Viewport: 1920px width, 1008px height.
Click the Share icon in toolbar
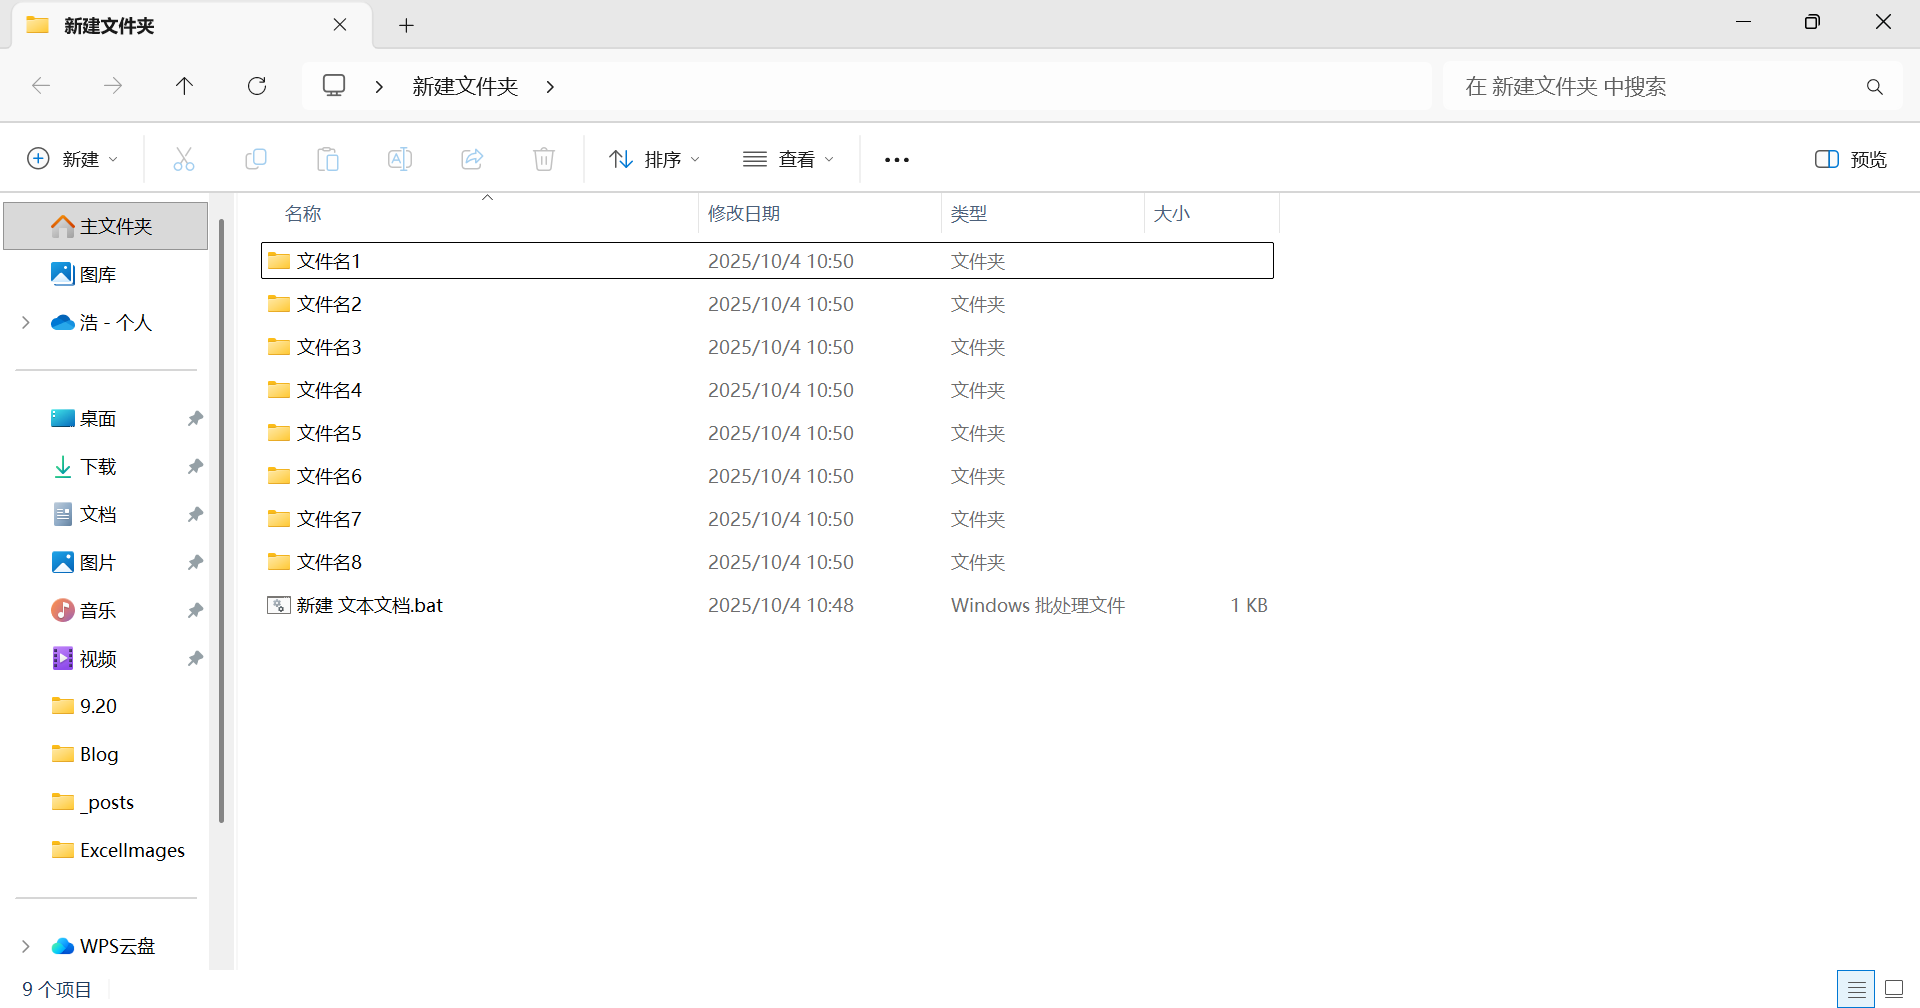[x=472, y=159]
